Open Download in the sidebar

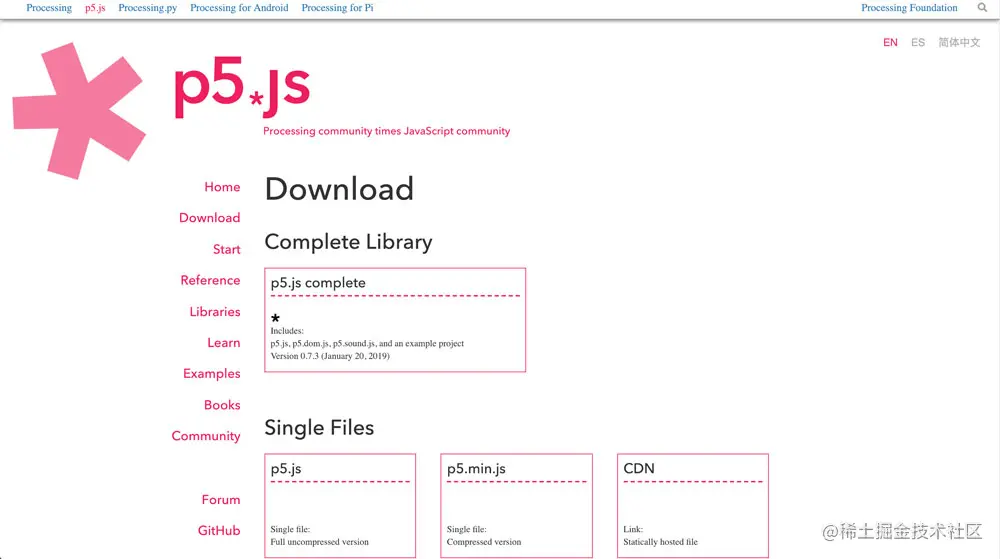209,218
